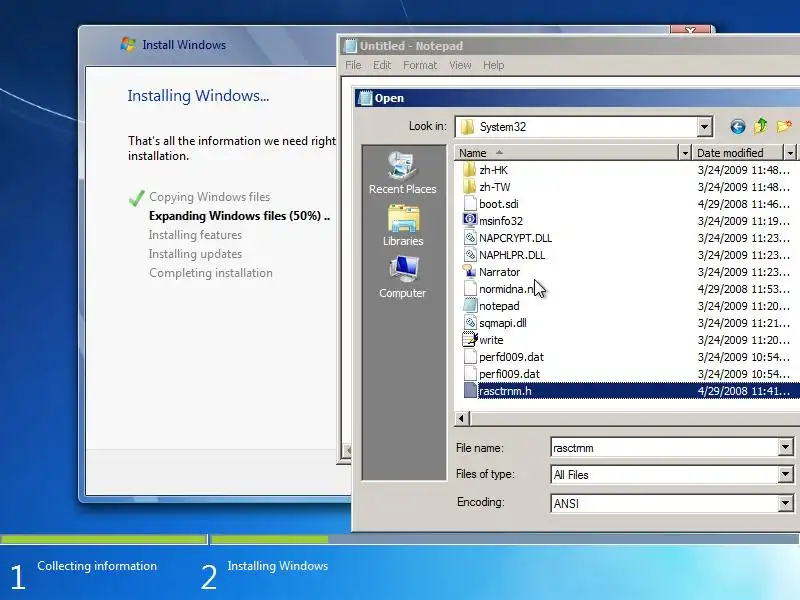Create a new folder icon
This screenshot has height=600, width=800.
click(x=784, y=126)
